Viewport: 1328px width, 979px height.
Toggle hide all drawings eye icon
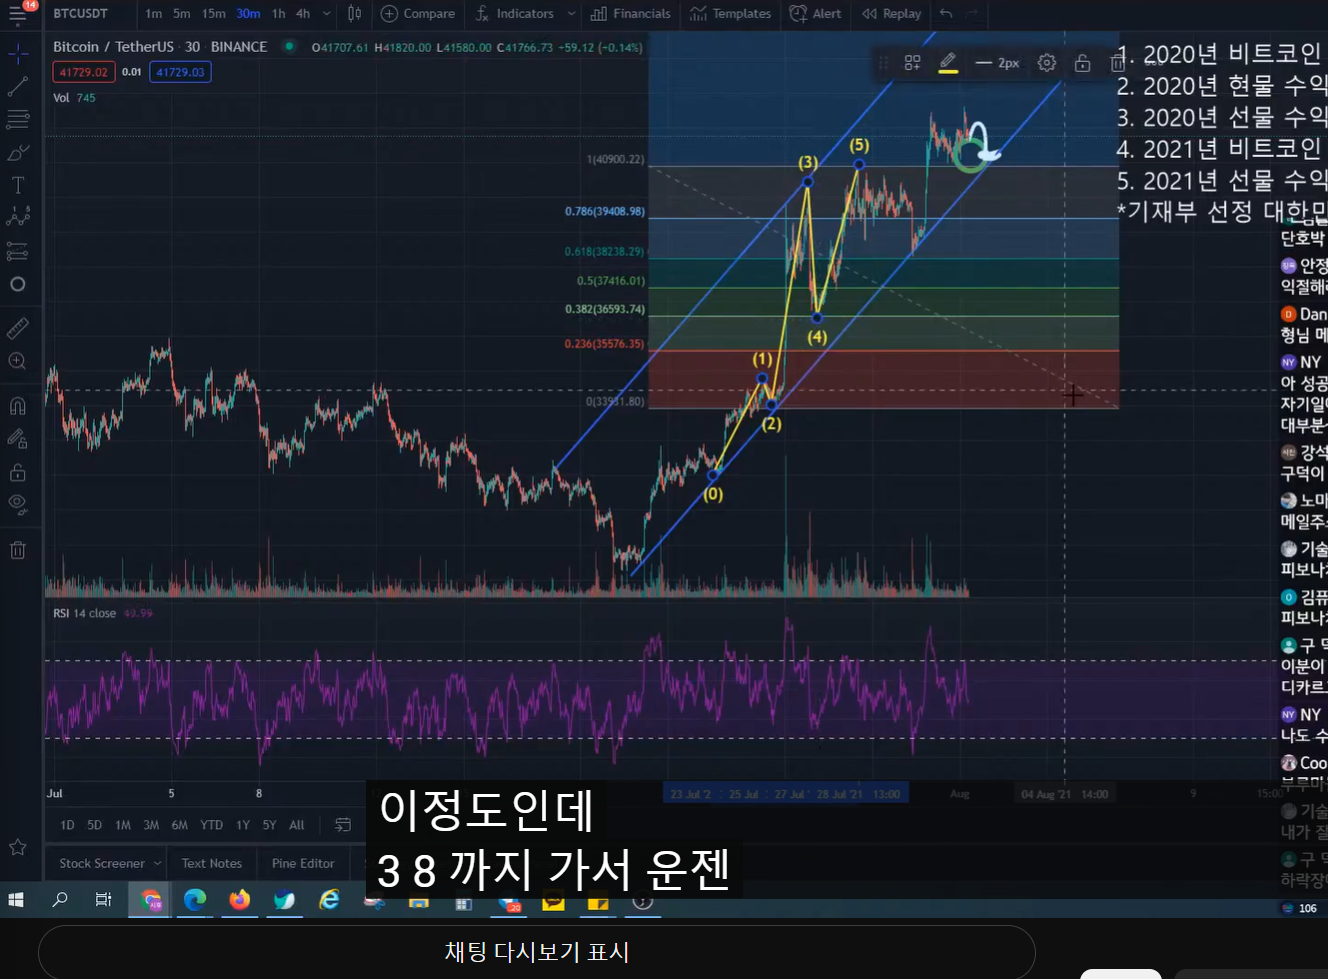click(x=18, y=504)
